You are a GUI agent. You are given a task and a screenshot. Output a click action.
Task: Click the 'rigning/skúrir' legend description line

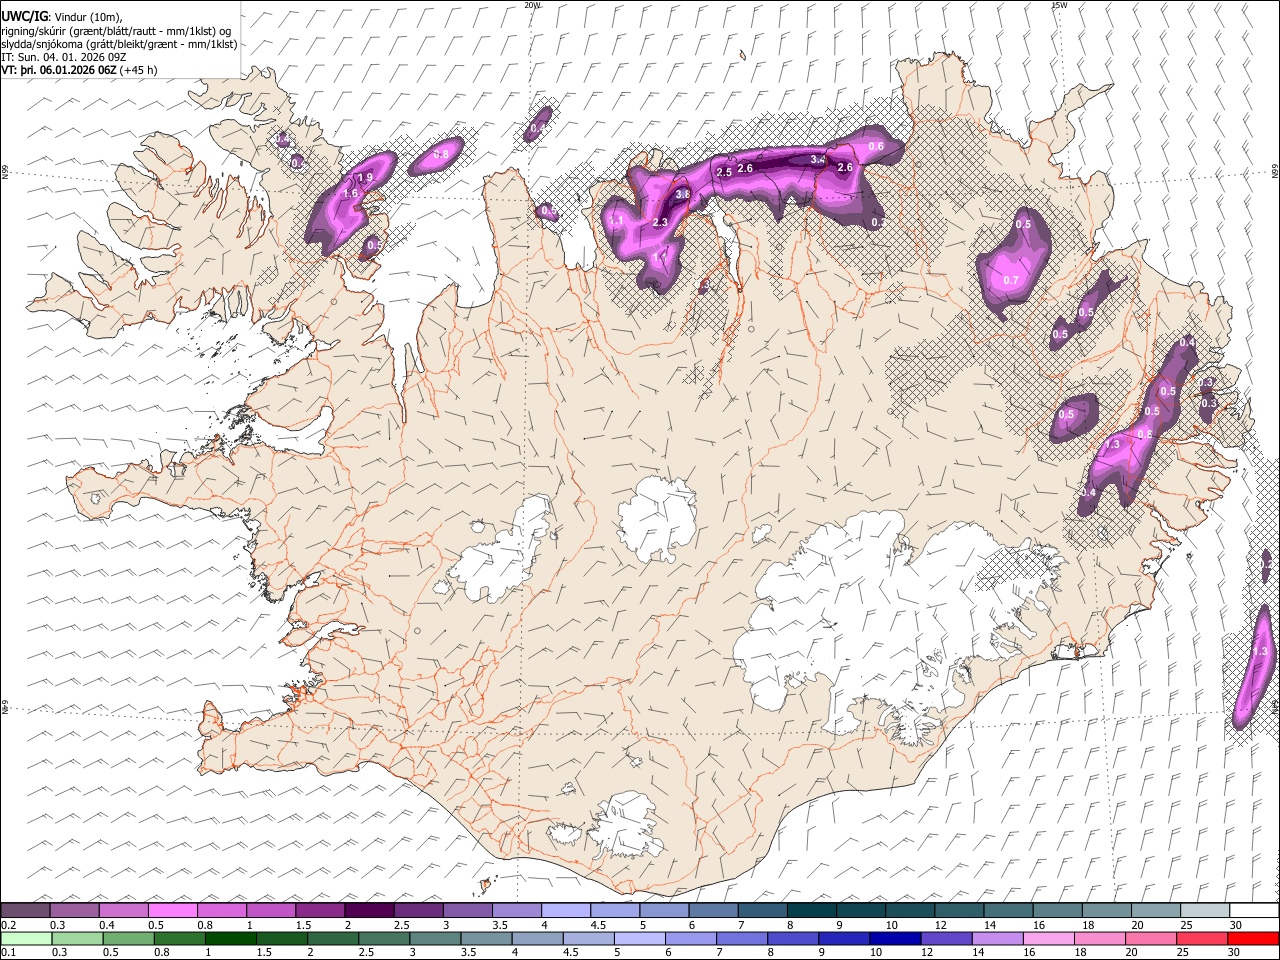coord(117,31)
